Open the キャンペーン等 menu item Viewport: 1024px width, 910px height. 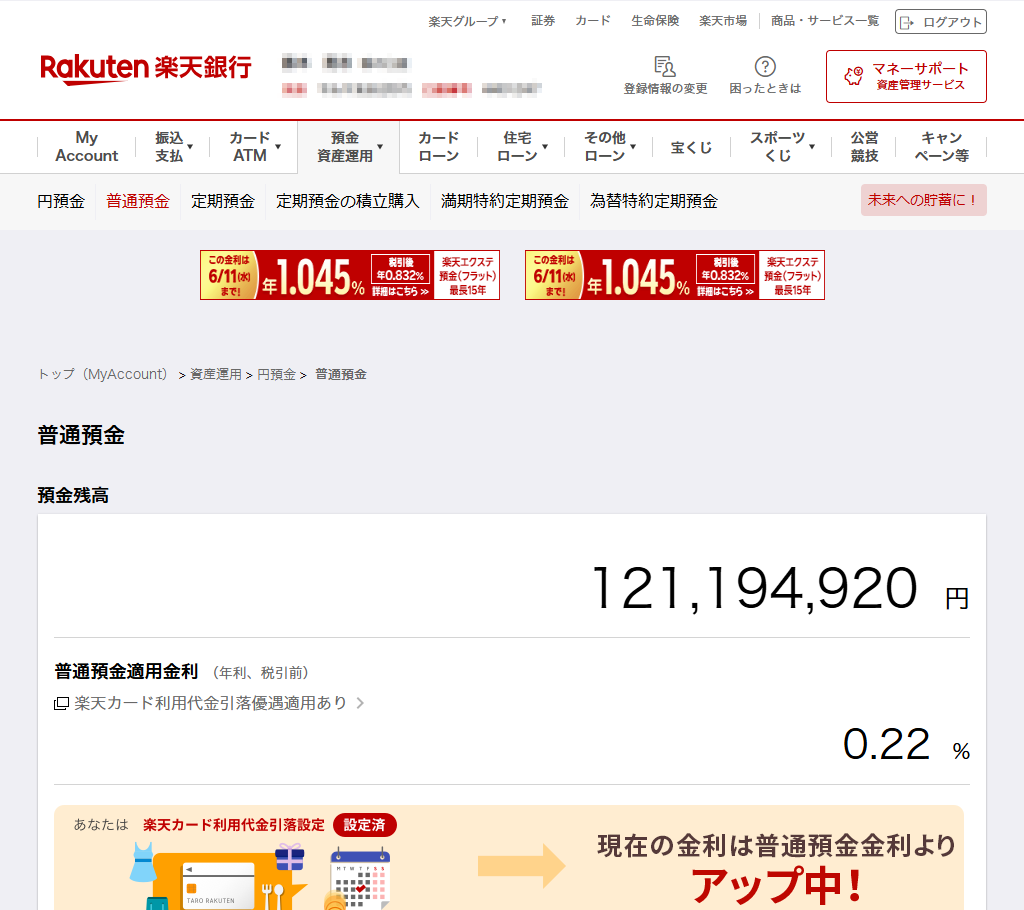pos(941,147)
